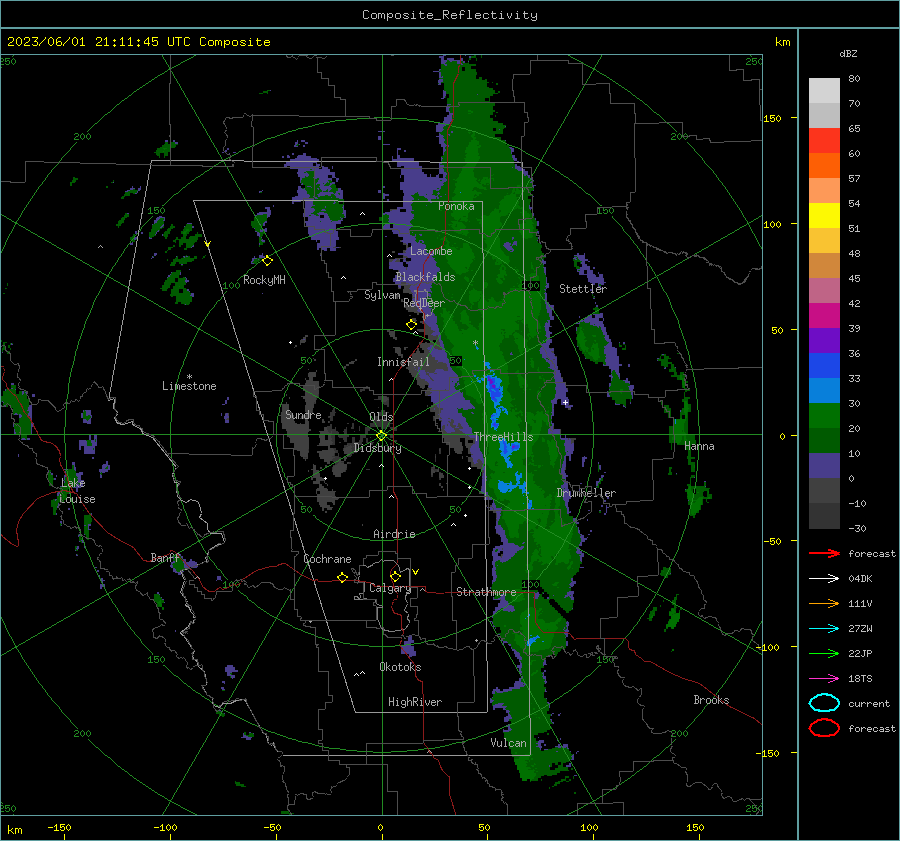The image size is (900, 841).
Task: Click the Stettler label on map
Action: click(583, 289)
